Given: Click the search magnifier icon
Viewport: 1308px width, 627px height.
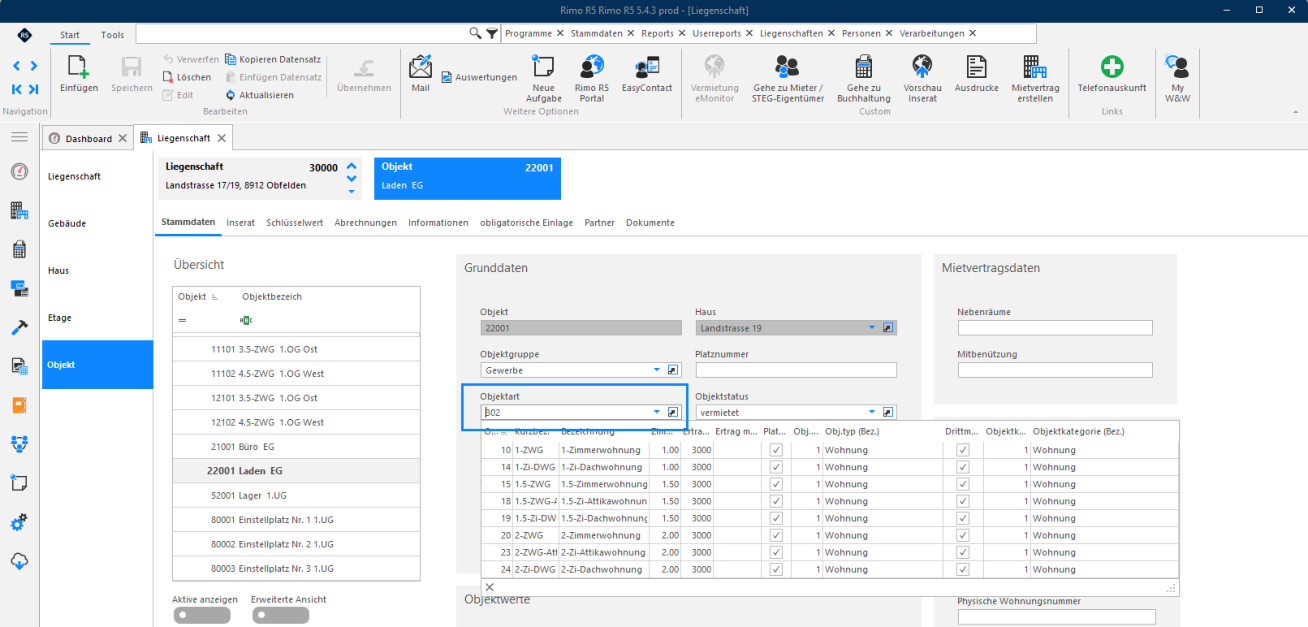Looking at the screenshot, I should point(476,33).
